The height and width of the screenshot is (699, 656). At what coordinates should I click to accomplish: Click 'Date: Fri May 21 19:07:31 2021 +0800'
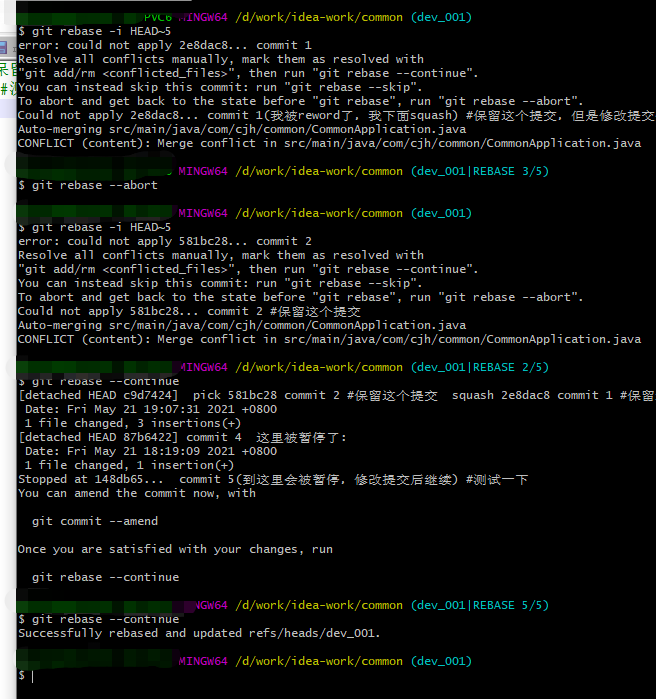coord(151,409)
